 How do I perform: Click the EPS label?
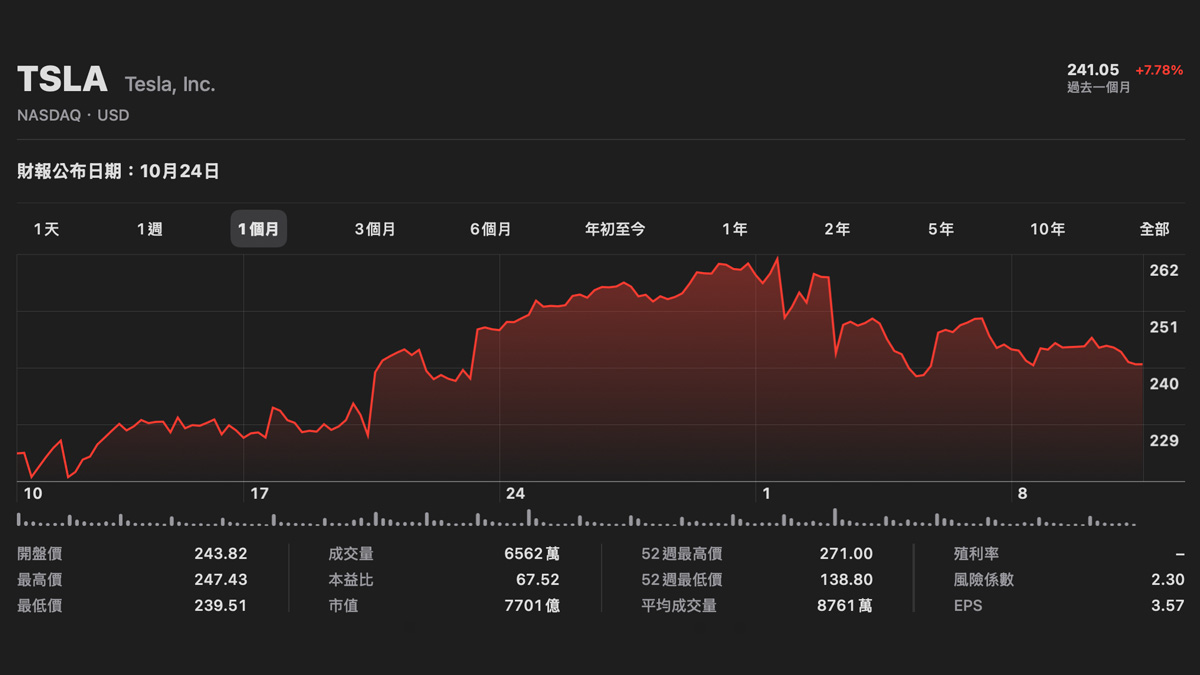pos(969,606)
